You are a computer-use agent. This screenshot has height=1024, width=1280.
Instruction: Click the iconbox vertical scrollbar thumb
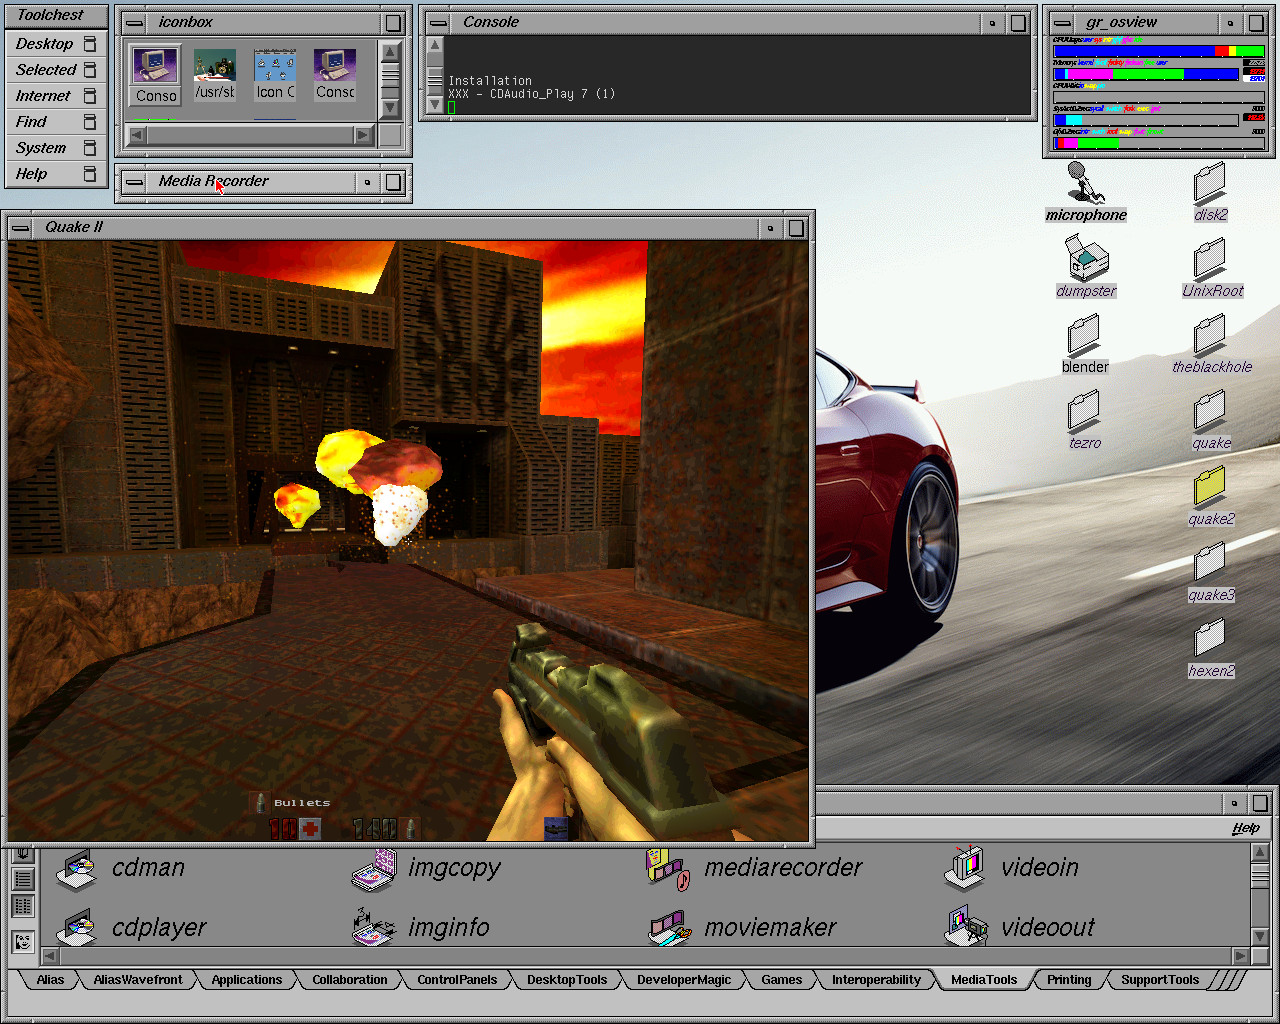(391, 76)
